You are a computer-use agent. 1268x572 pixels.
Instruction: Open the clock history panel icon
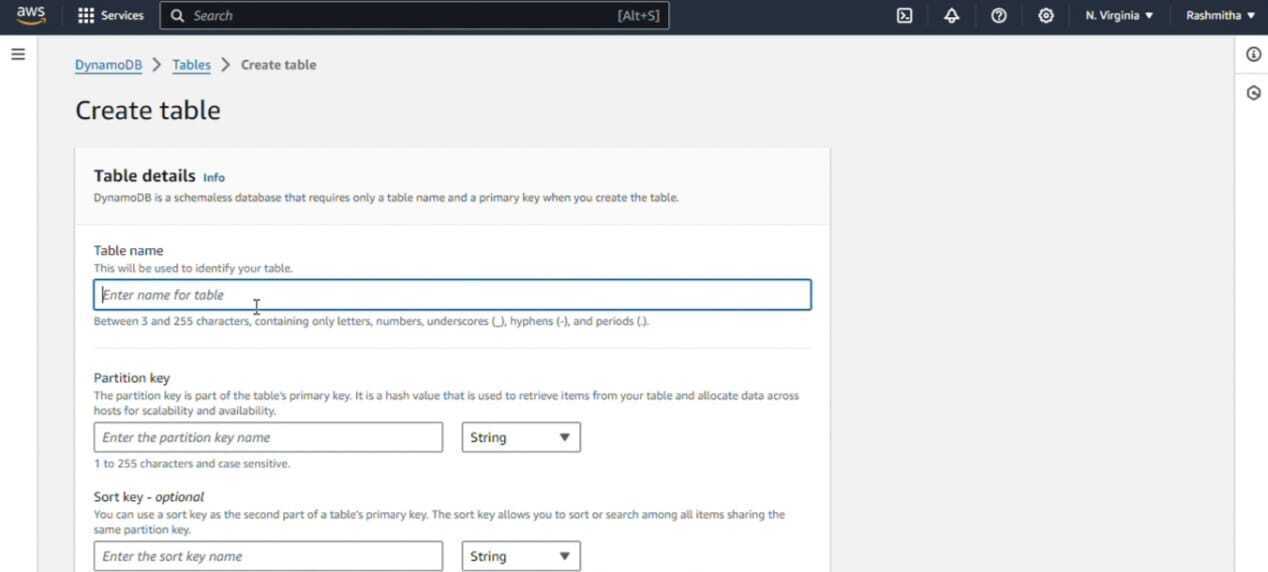tap(1253, 93)
